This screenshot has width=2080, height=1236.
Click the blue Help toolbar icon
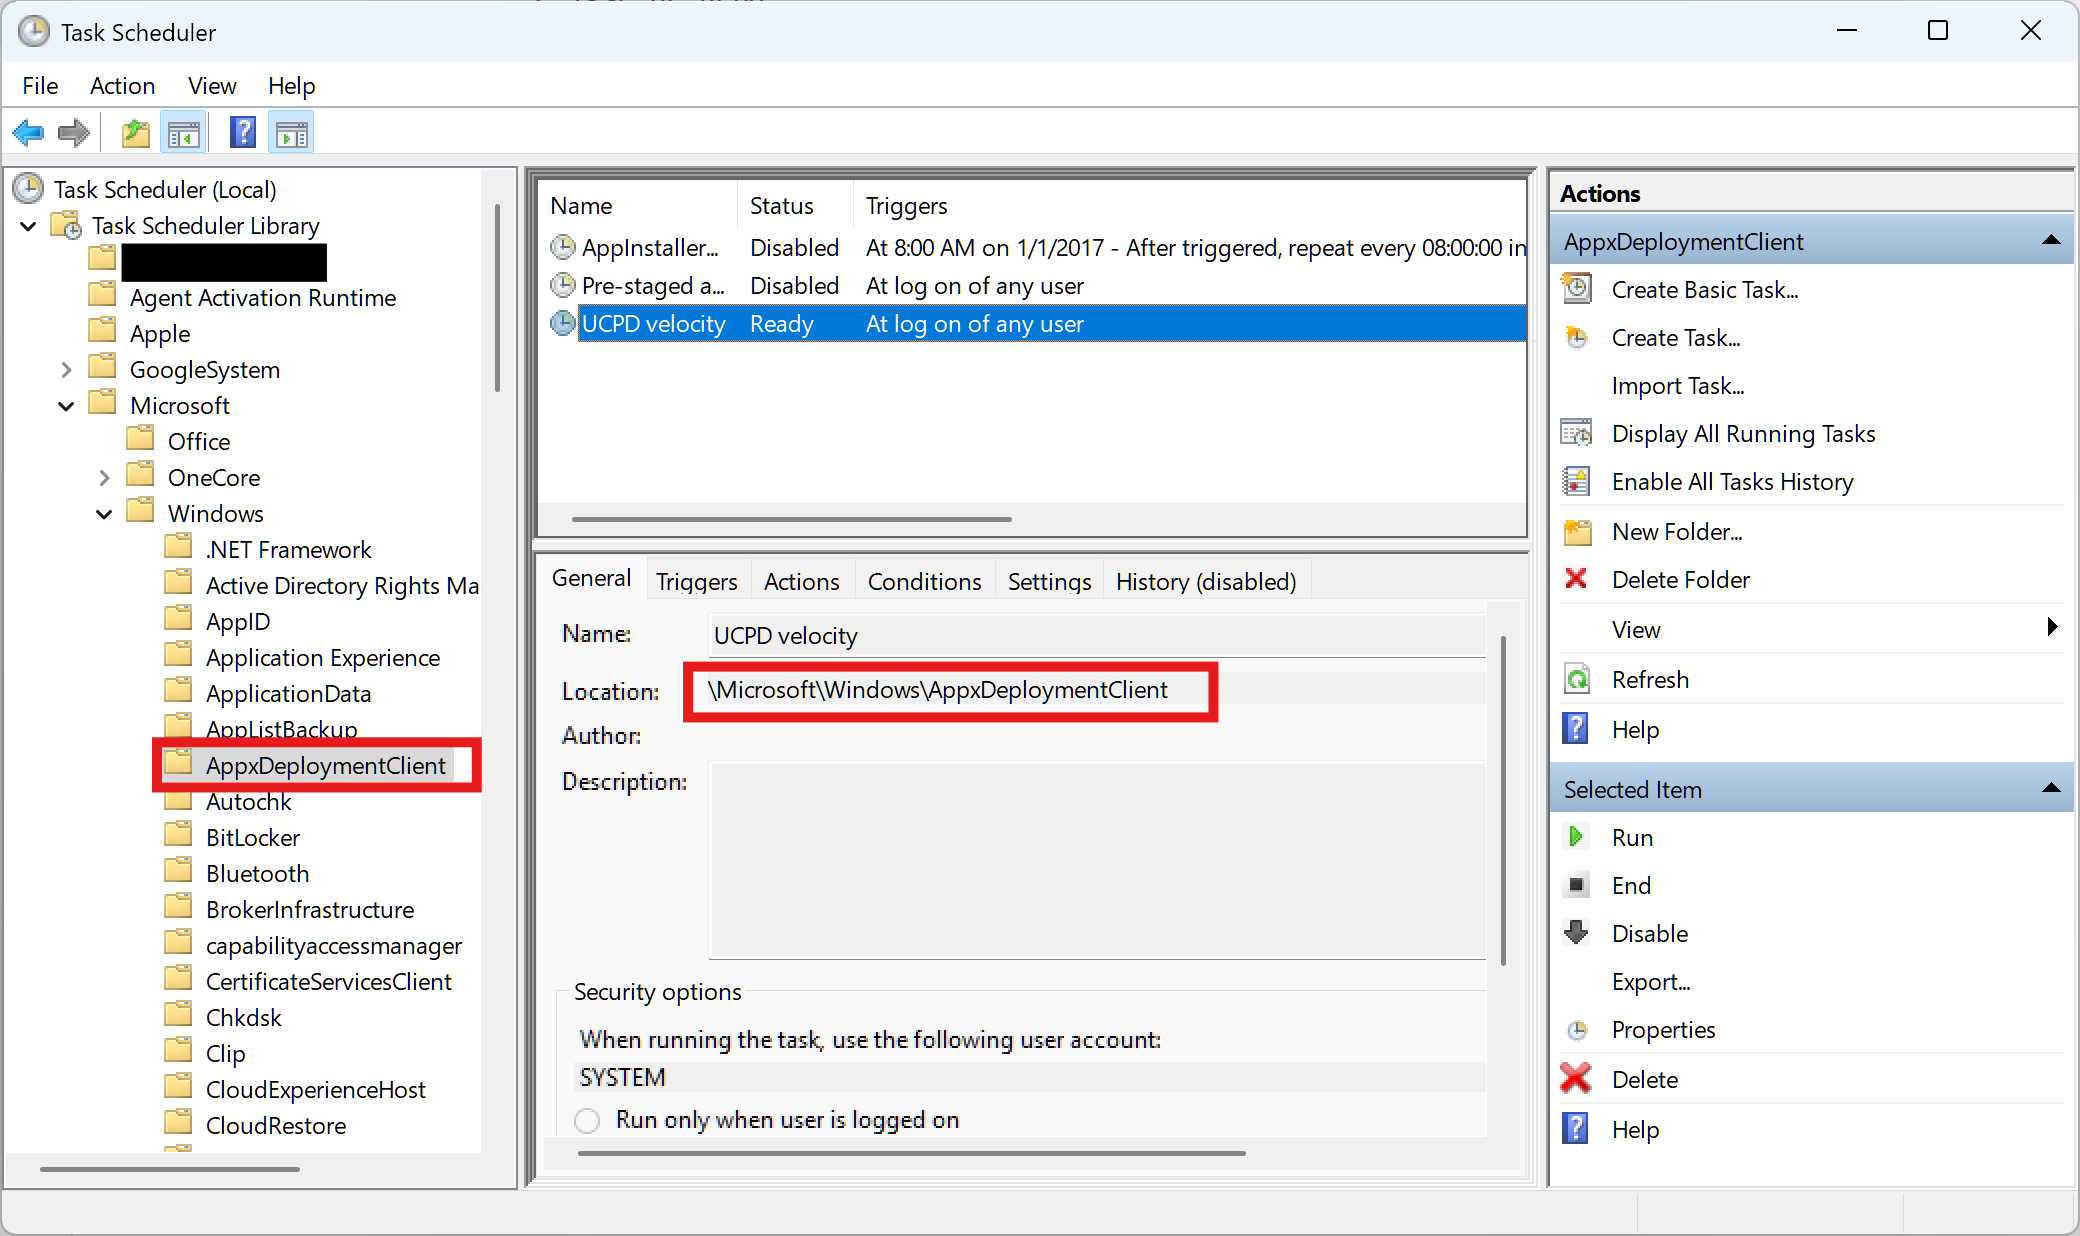point(242,133)
